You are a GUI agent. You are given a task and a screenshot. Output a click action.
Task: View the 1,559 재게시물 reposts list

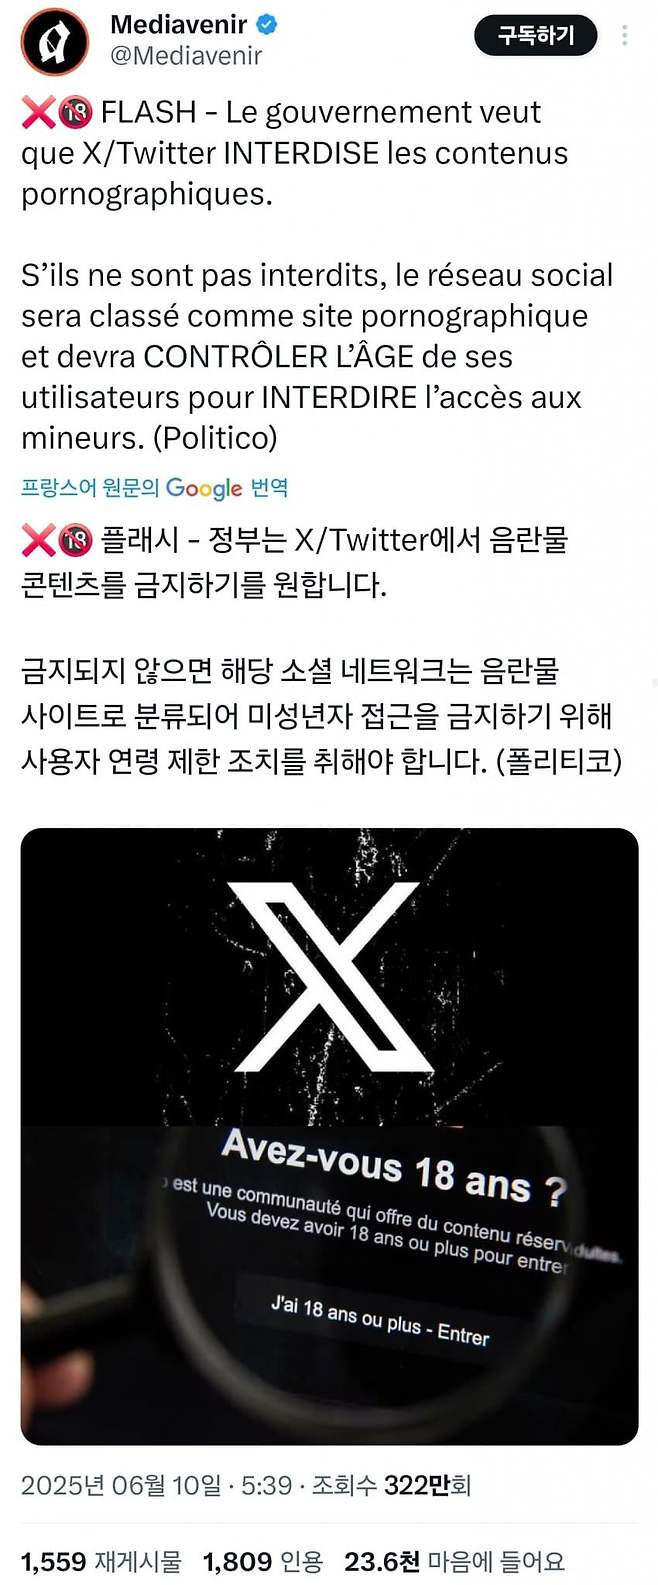point(101,1561)
